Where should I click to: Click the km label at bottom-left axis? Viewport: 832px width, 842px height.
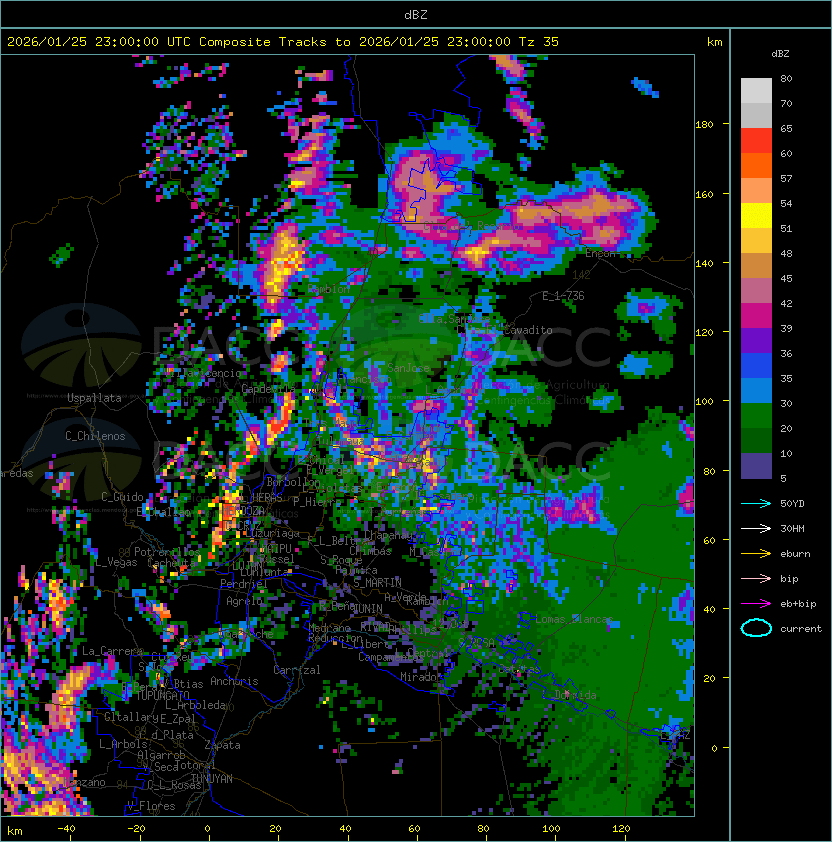tap(15, 831)
